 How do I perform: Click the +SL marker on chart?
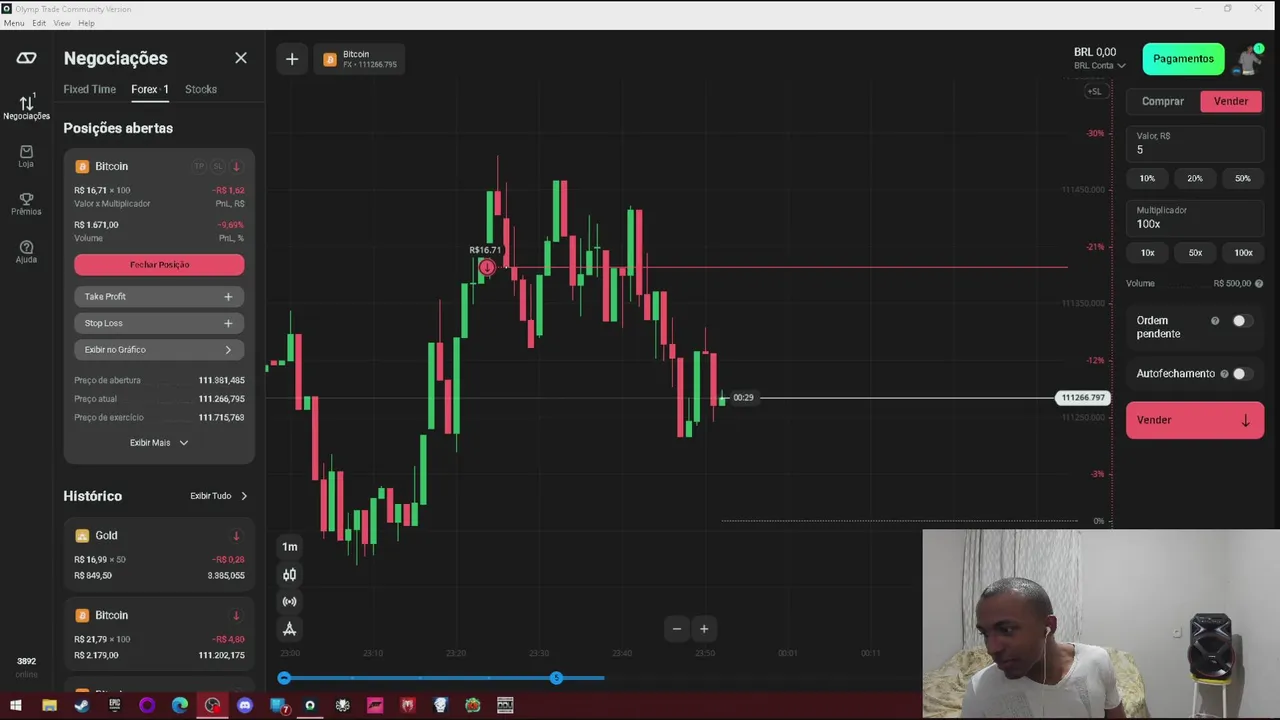click(x=1095, y=91)
